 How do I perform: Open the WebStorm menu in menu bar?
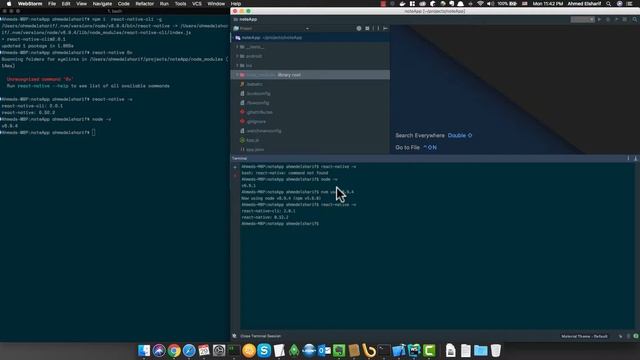(30, 4)
